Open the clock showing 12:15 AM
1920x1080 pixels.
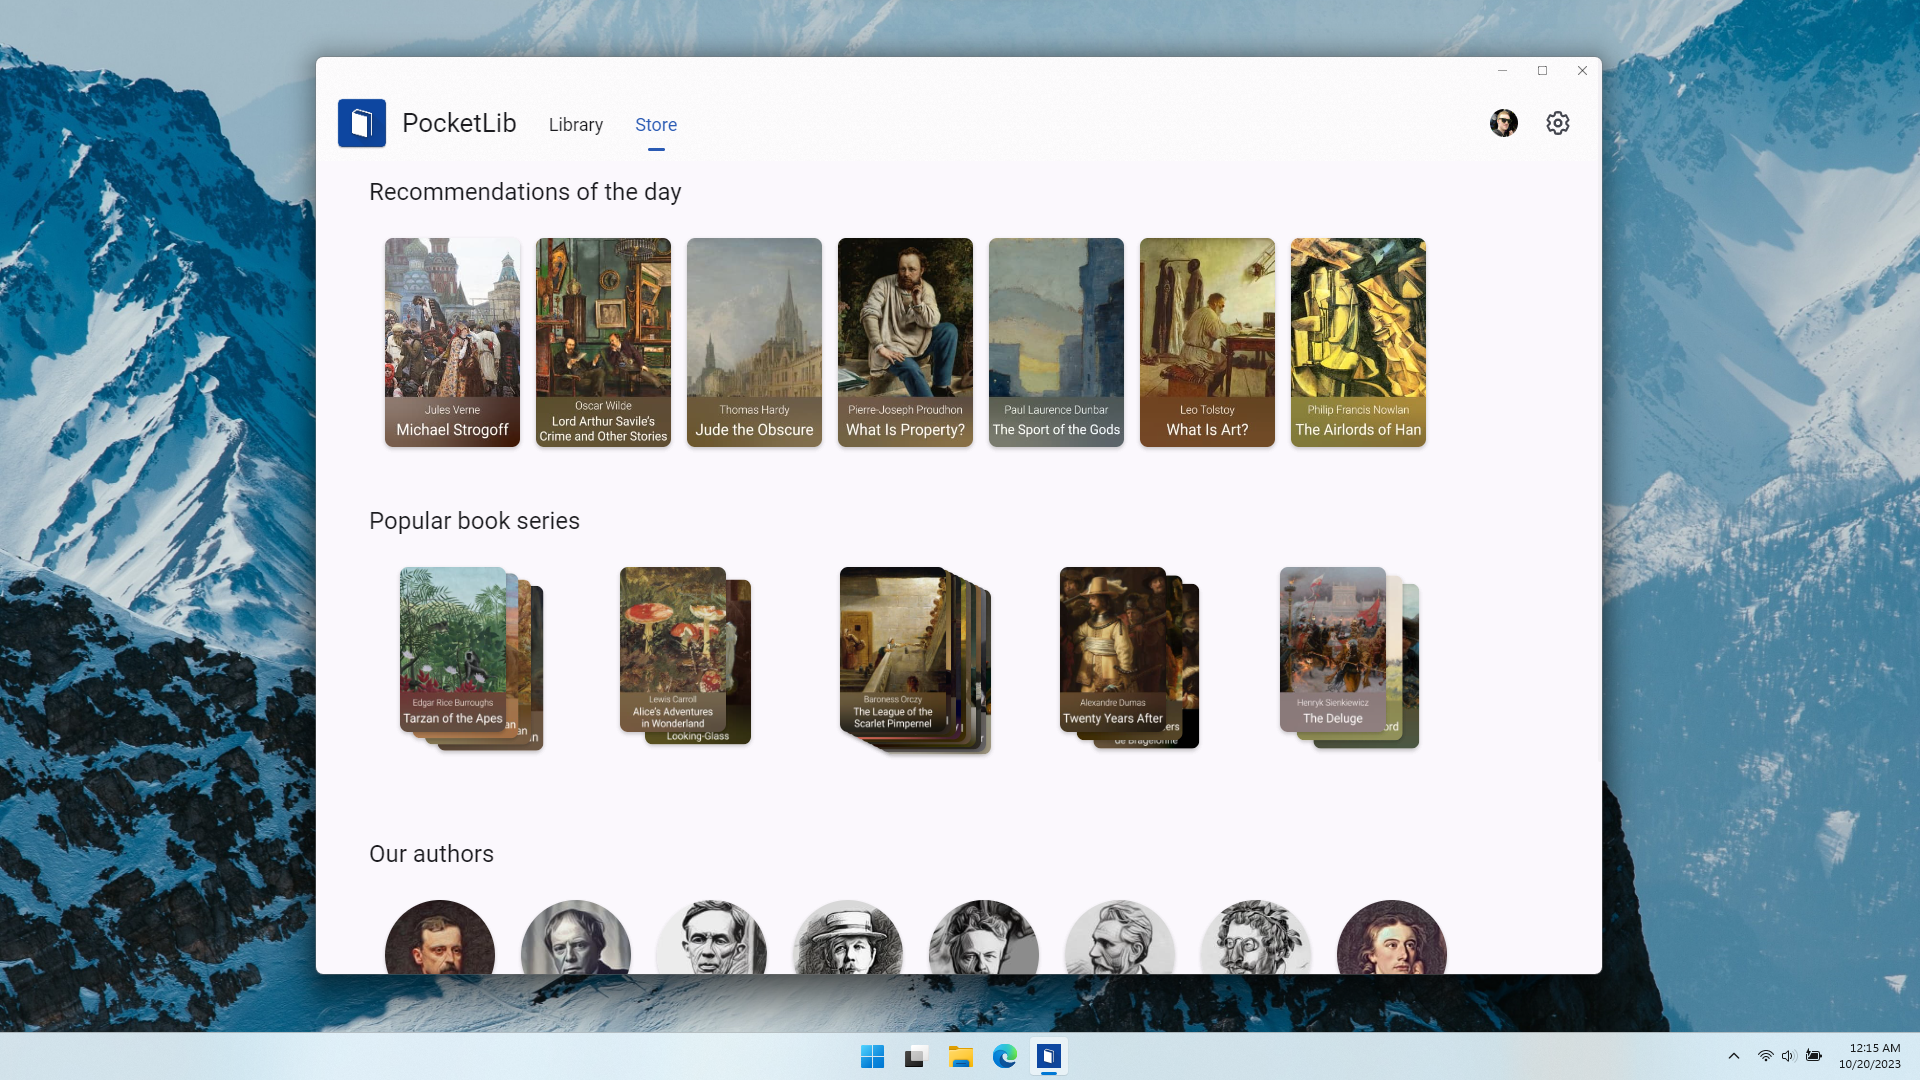pos(1870,1056)
